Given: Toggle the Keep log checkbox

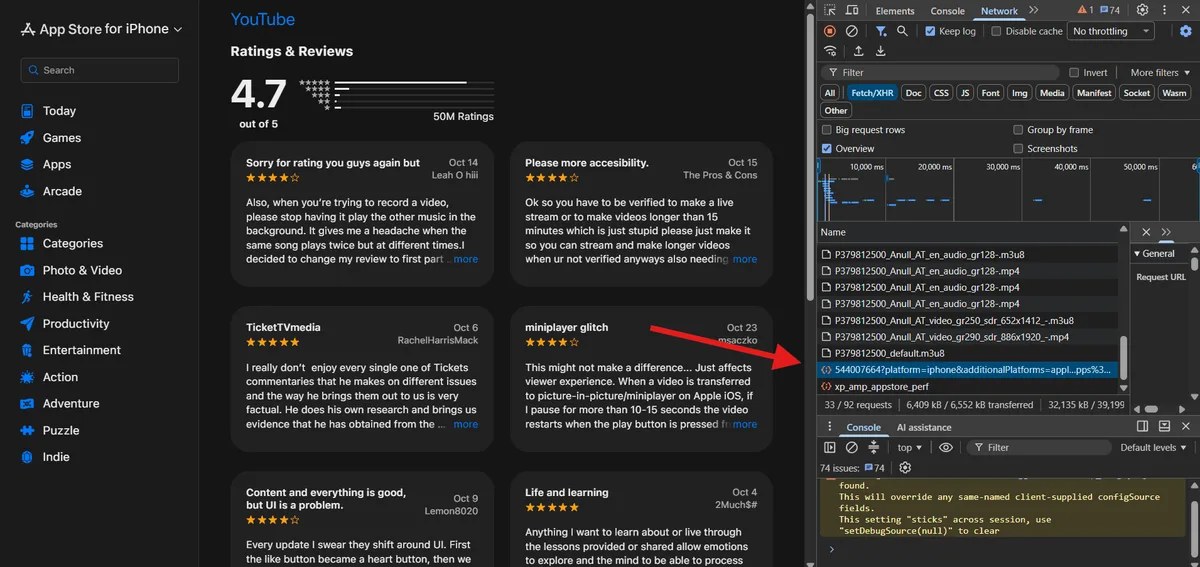Looking at the screenshot, I should pyautogui.click(x=930, y=31).
